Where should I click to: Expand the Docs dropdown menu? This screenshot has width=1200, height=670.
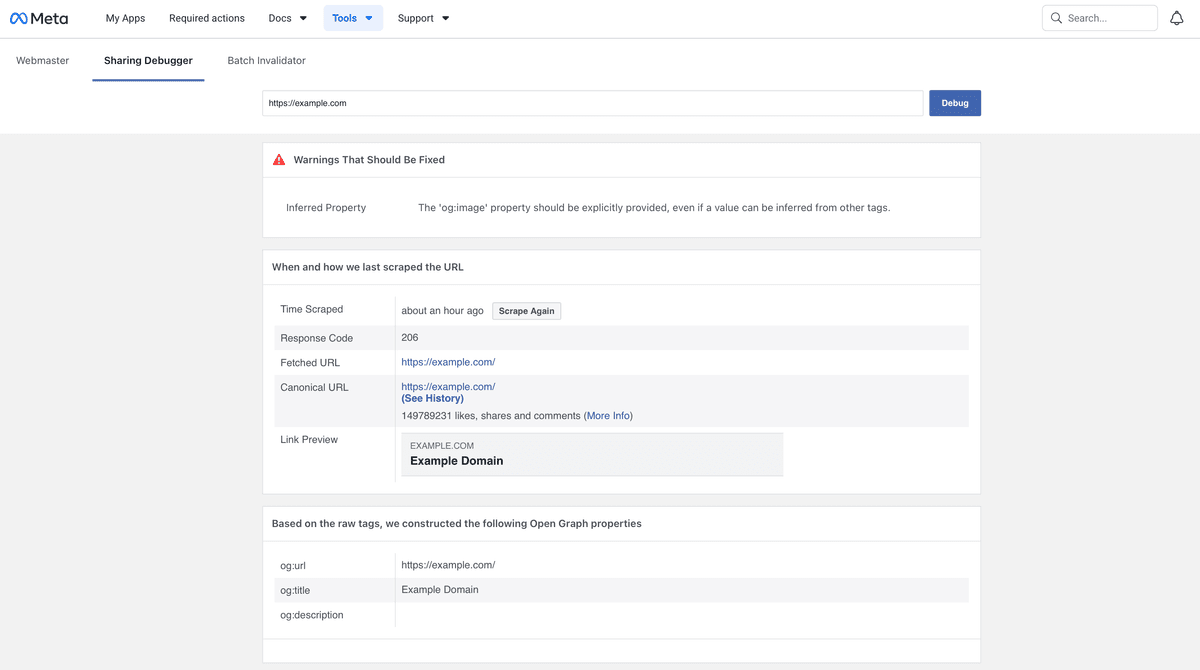[x=288, y=18]
